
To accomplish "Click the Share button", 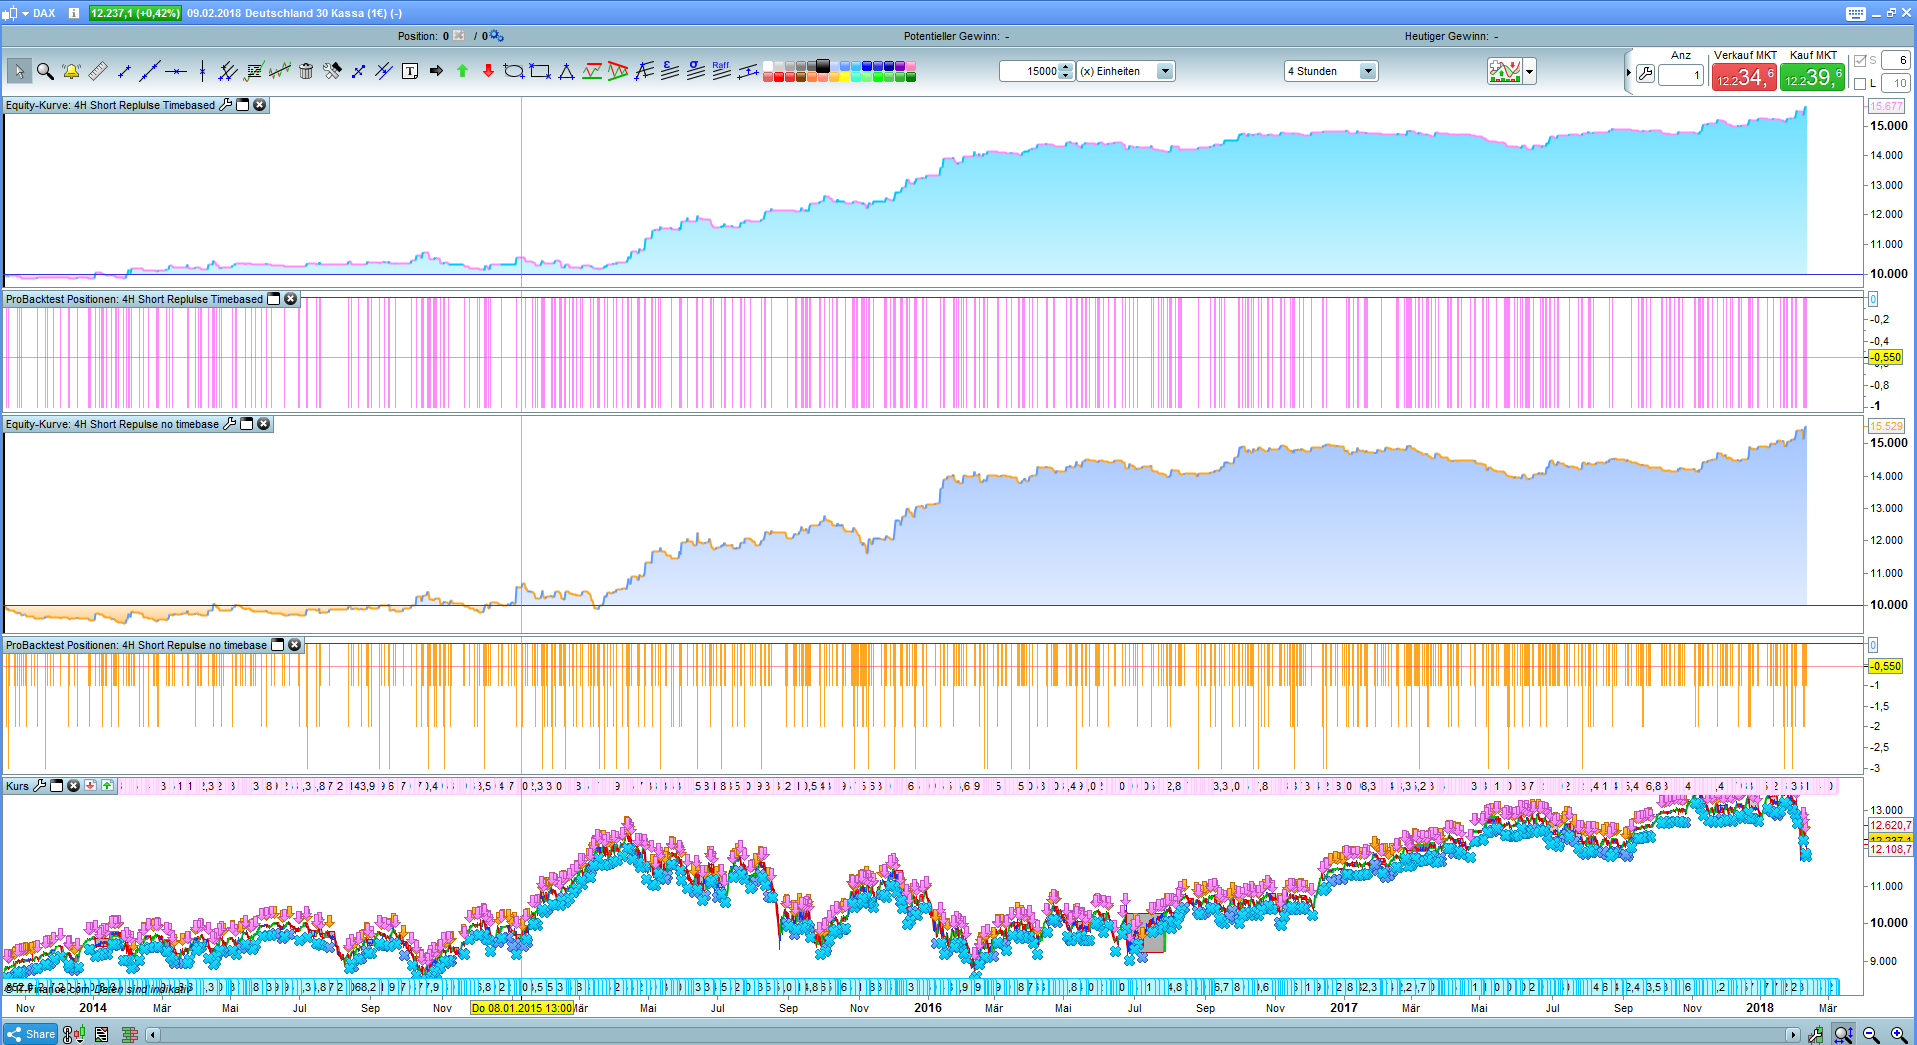I will coord(31,1034).
